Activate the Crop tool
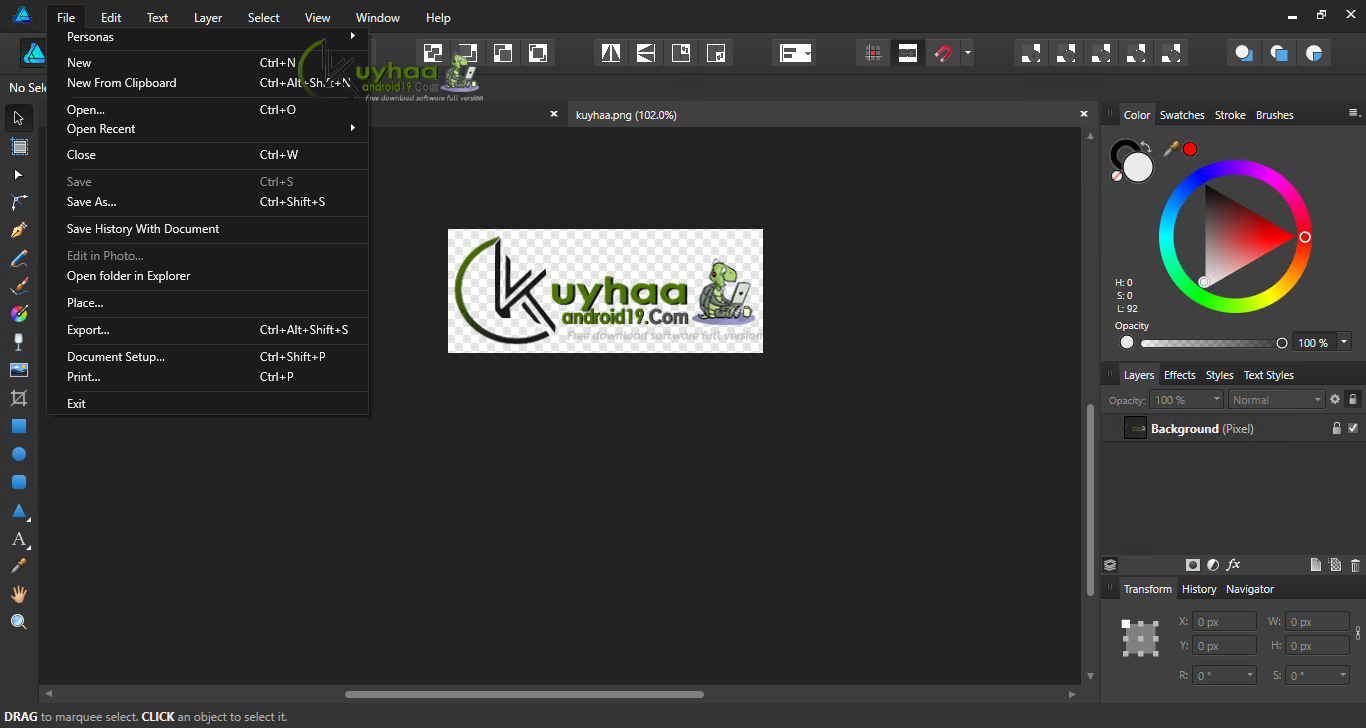1366x728 pixels. pyautogui.click(x=18, y=397)
